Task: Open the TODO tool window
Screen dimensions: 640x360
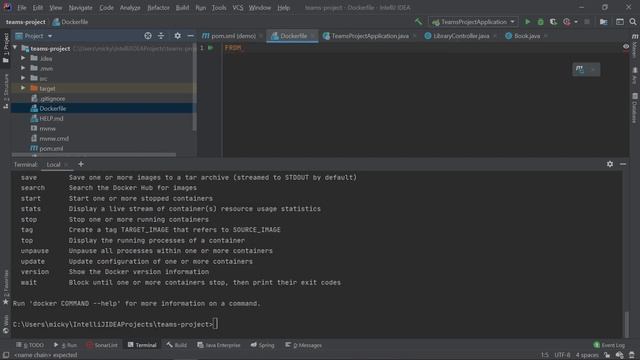Action: click(x=30, y=345)
